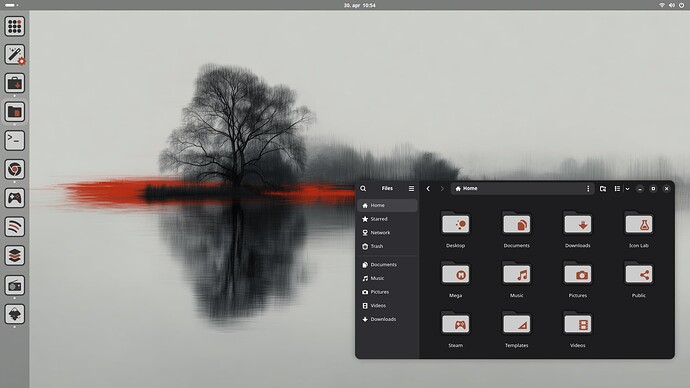This screenshot has width=690, height=388.
Task: Open the clock and date in top bar
Action: pos(360,5)
